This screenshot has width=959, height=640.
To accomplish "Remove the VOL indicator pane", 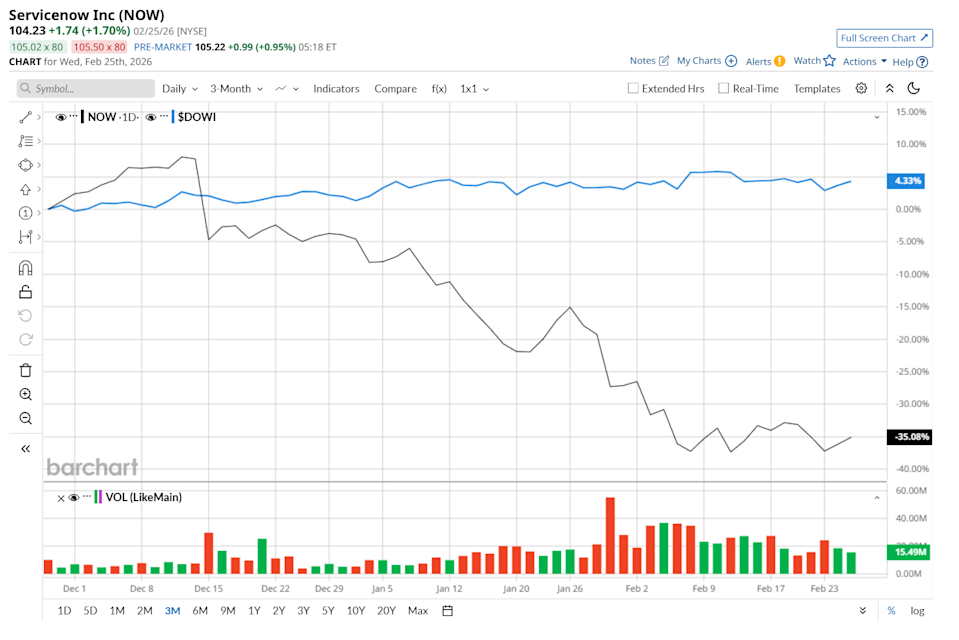I will pyautogui.click(x=61, y=498).
